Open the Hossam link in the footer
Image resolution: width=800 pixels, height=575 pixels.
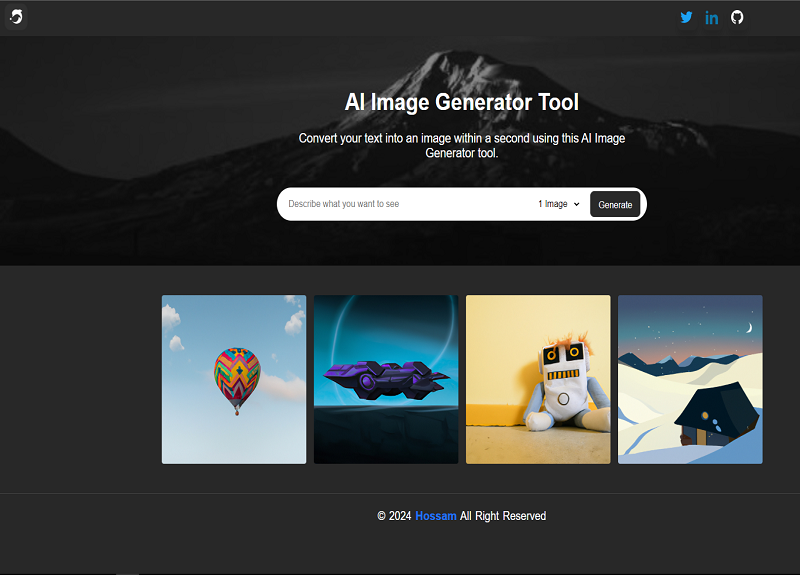tap(435, 516)
